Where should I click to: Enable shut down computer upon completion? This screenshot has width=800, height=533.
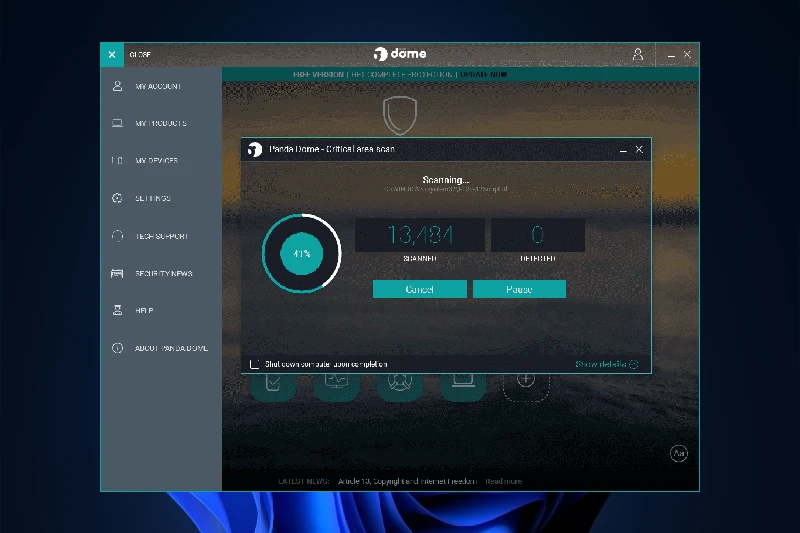coord(255,364)
